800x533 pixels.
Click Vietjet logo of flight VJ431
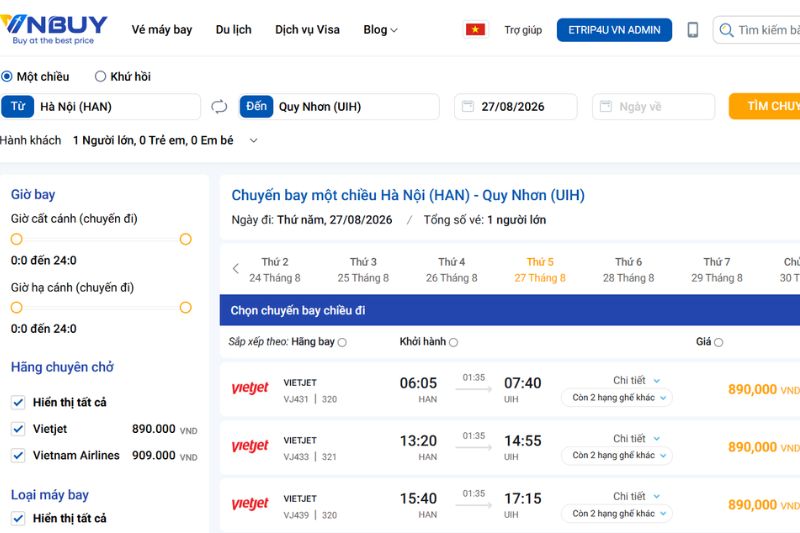(x=250, y=388)
